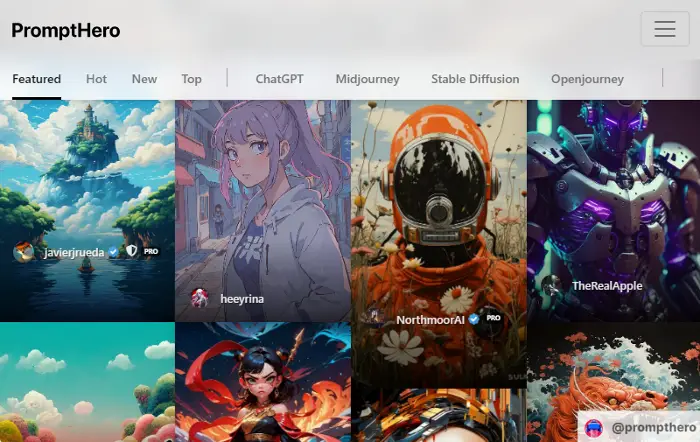Image resolution: width=700 pixels, height=442 pixels.
Task: Switch to the Hot tab
Action: (96, 79)
